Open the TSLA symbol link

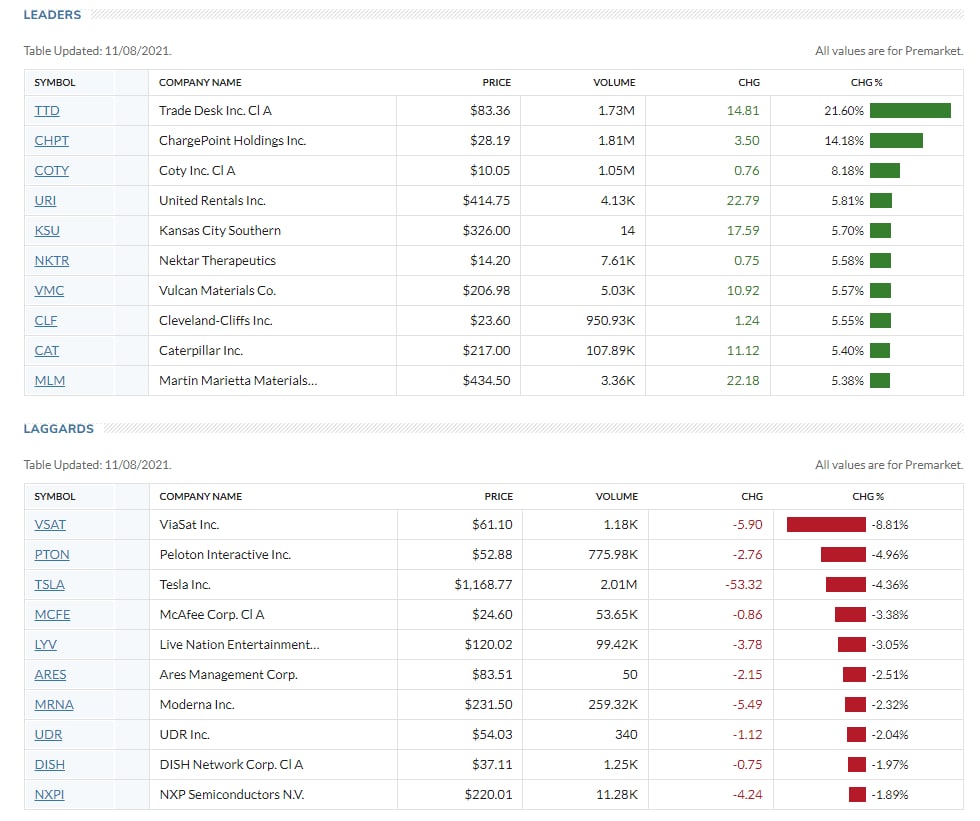[49, 585]
